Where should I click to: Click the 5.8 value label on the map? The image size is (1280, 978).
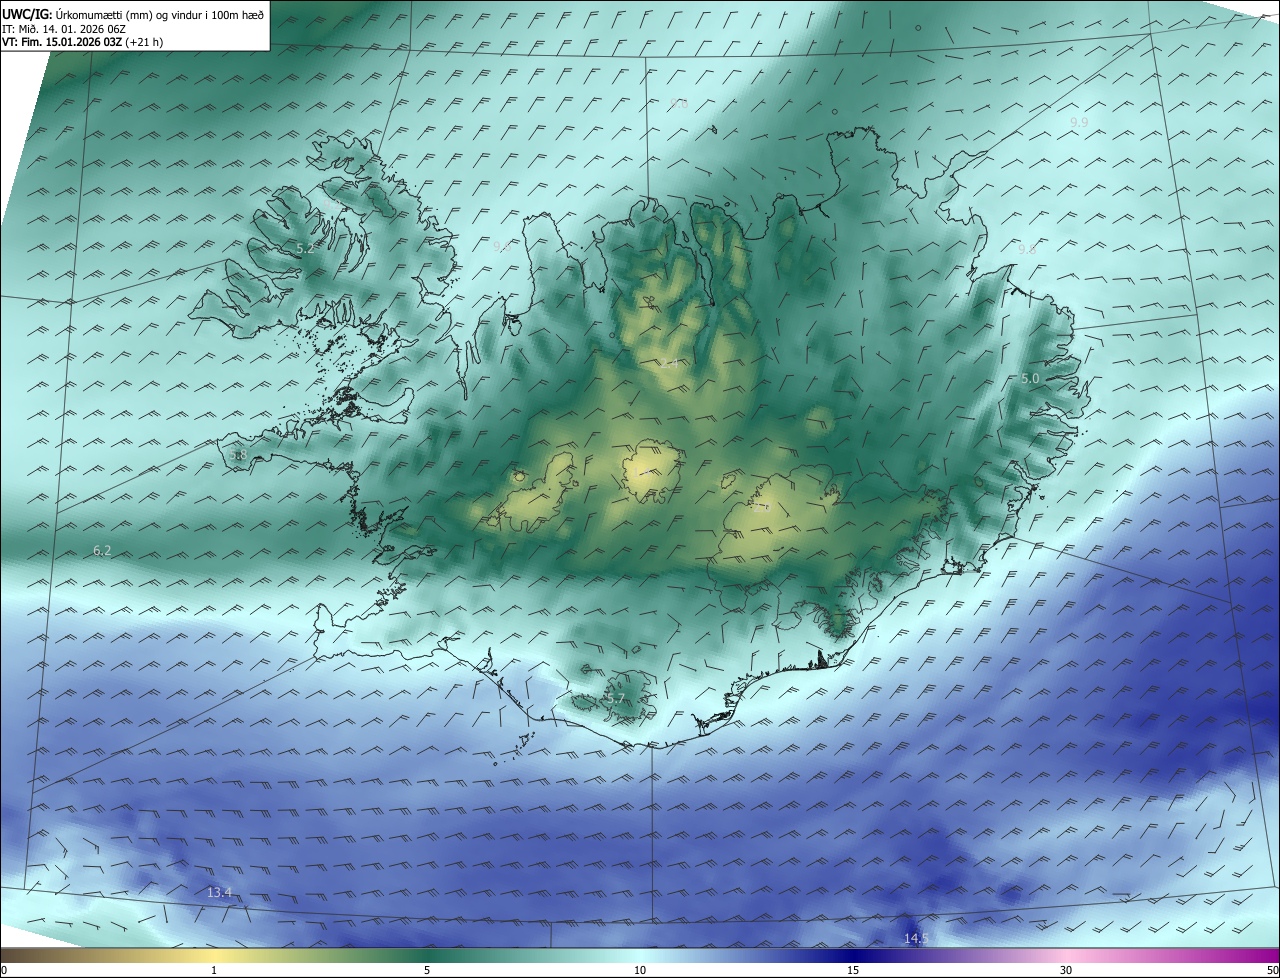(x=238, y=455)
